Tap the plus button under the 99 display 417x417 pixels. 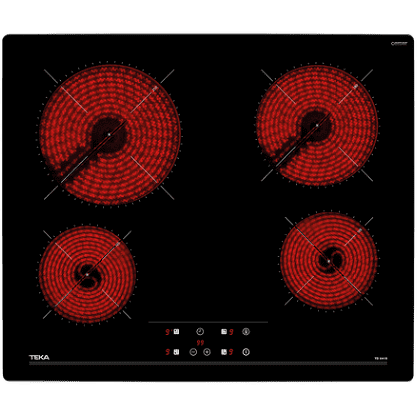coord(207,352)
